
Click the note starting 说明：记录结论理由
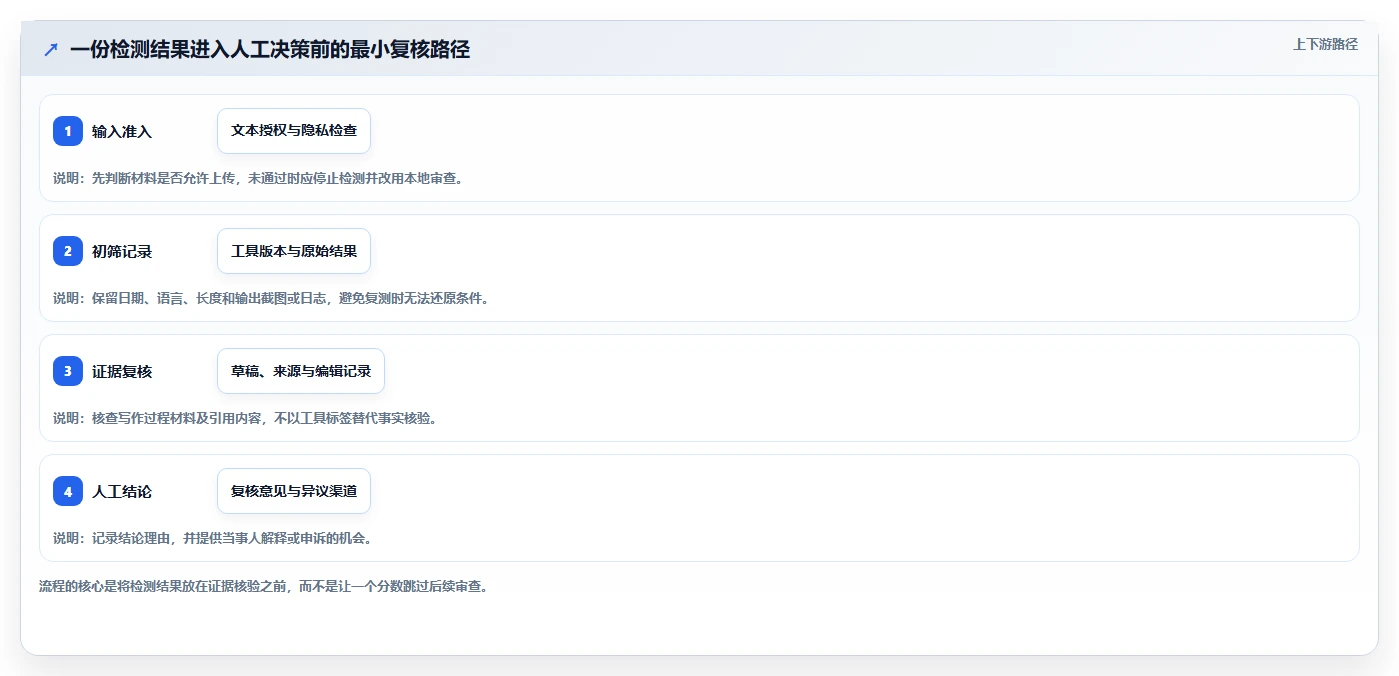coord(214,538)
